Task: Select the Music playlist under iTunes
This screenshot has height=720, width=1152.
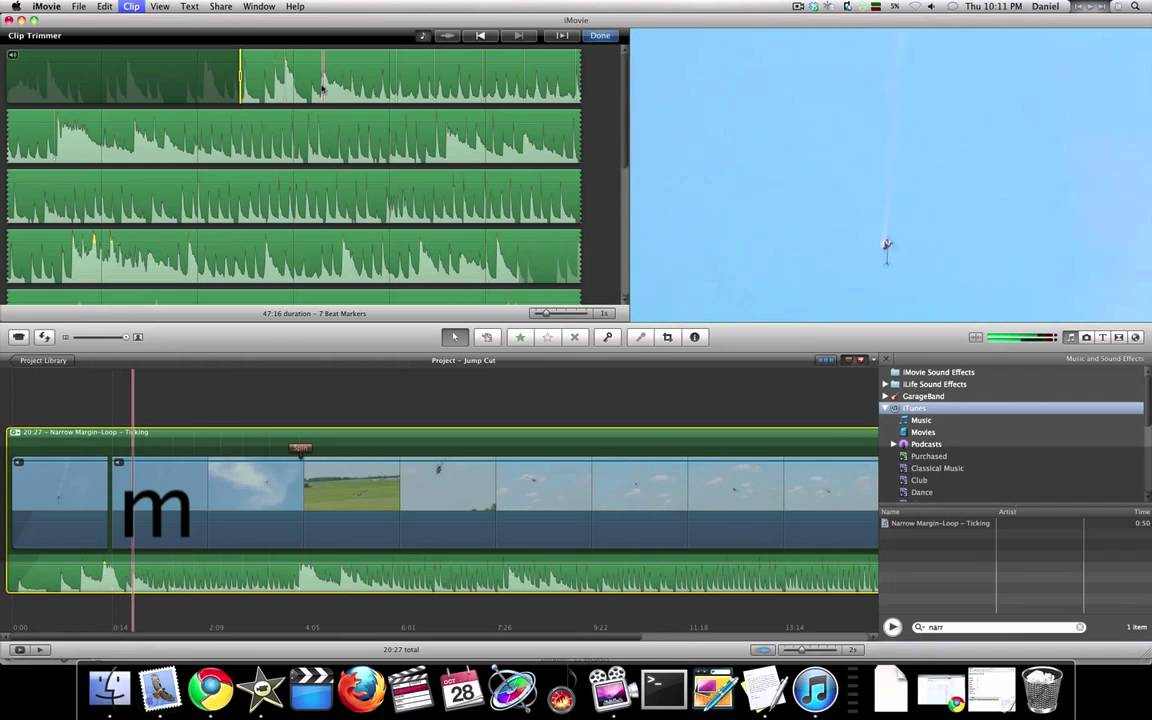Action: [x=921, y=420]
